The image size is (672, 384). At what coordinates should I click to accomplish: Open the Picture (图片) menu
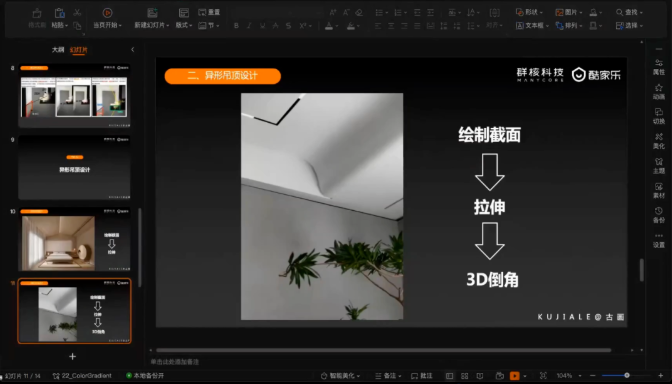[x=569, y=12]
